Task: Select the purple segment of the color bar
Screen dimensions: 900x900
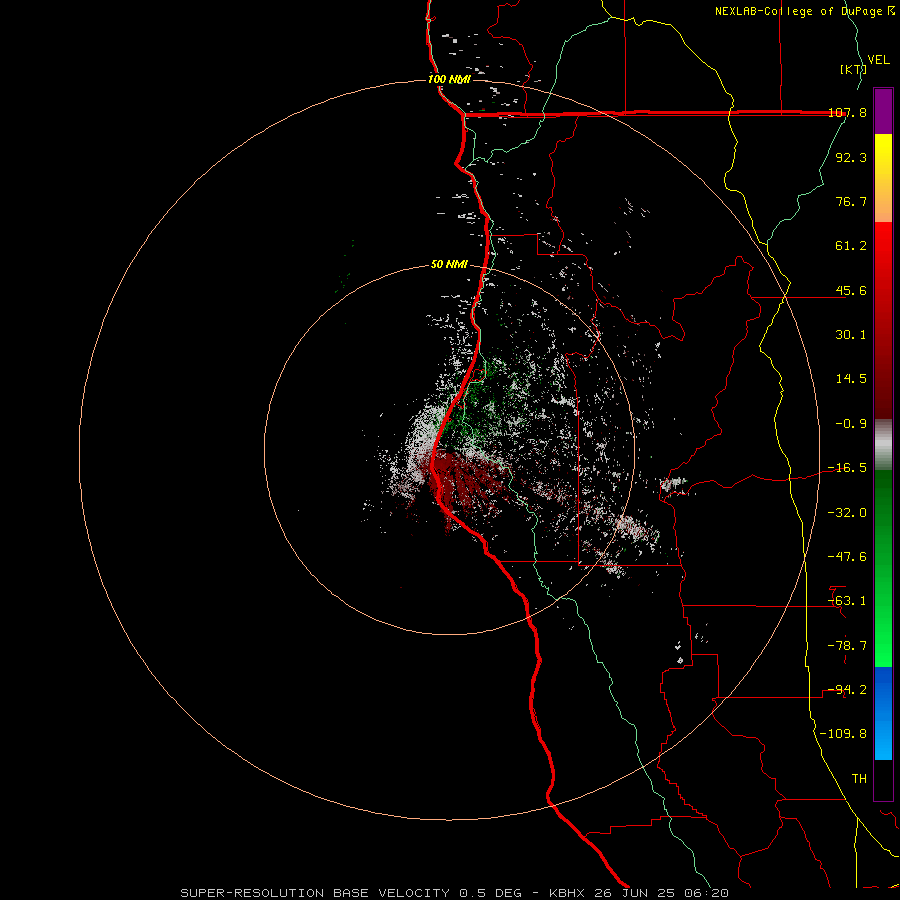Action: [883, 111]
